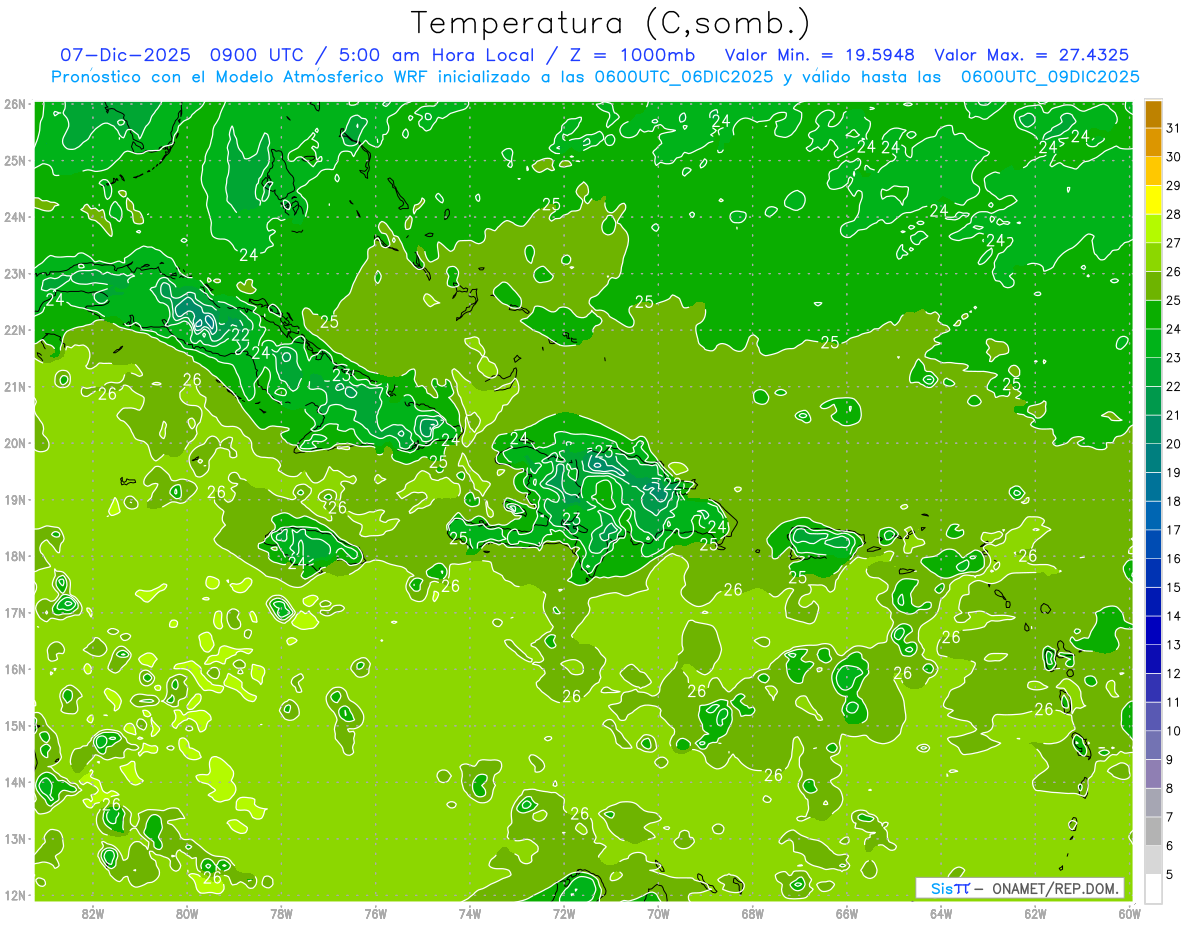Click the 82W longitude axis label
The height and width of the screenshot is (927, 1200).
click(93, 913)
